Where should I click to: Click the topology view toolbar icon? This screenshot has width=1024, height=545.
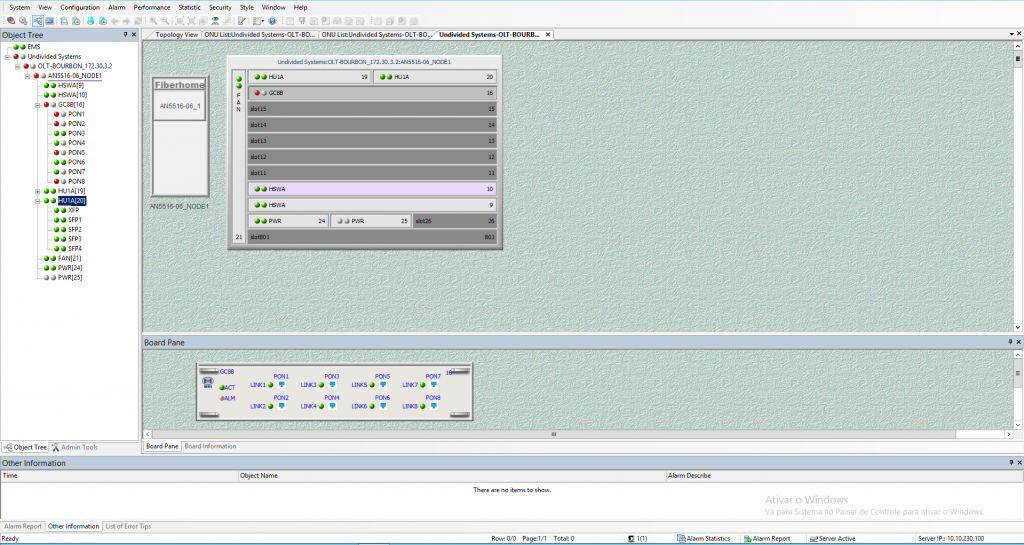pyautogui.click(x=37, y=20)
